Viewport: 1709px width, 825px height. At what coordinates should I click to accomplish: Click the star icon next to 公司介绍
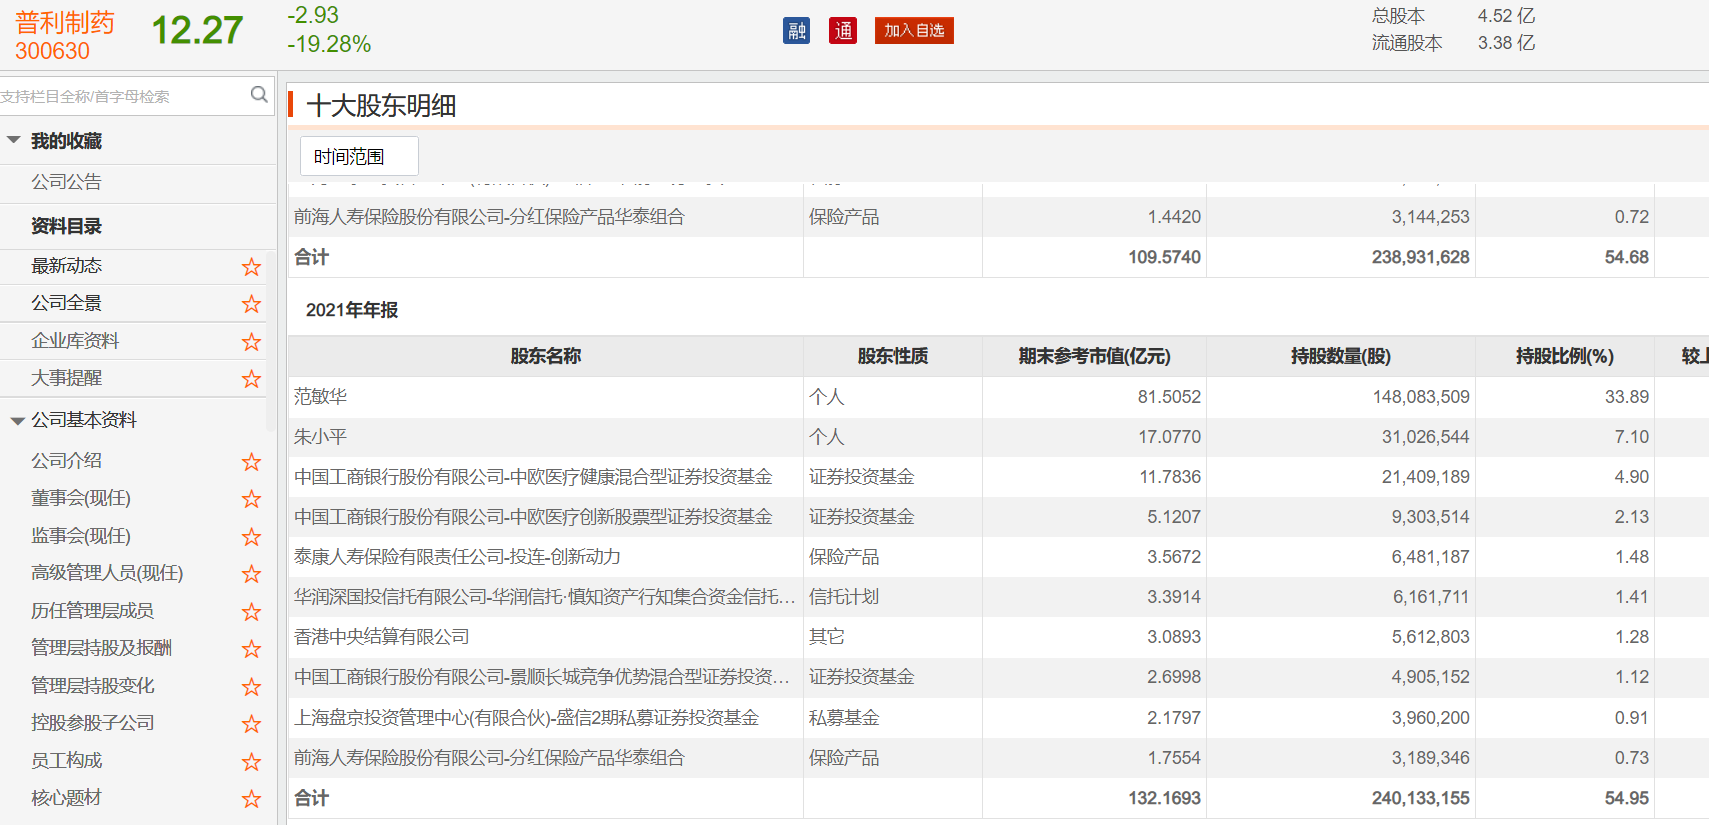pyautogui.click(x=251, y=462)
